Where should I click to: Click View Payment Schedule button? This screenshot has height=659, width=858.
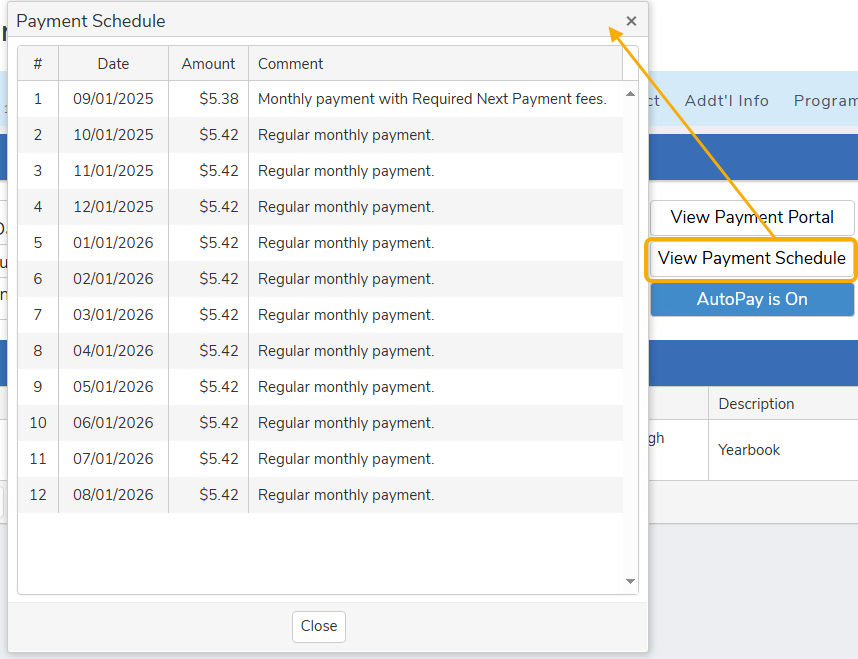(752, 258)
